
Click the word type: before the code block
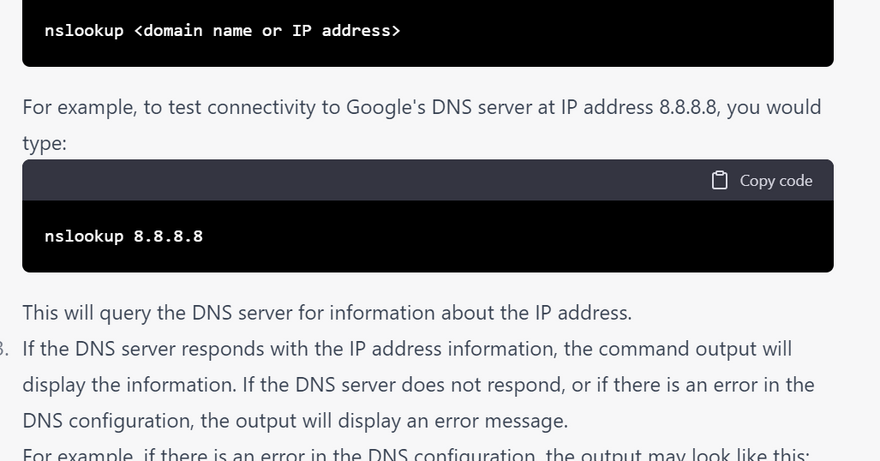pos(44,144)
